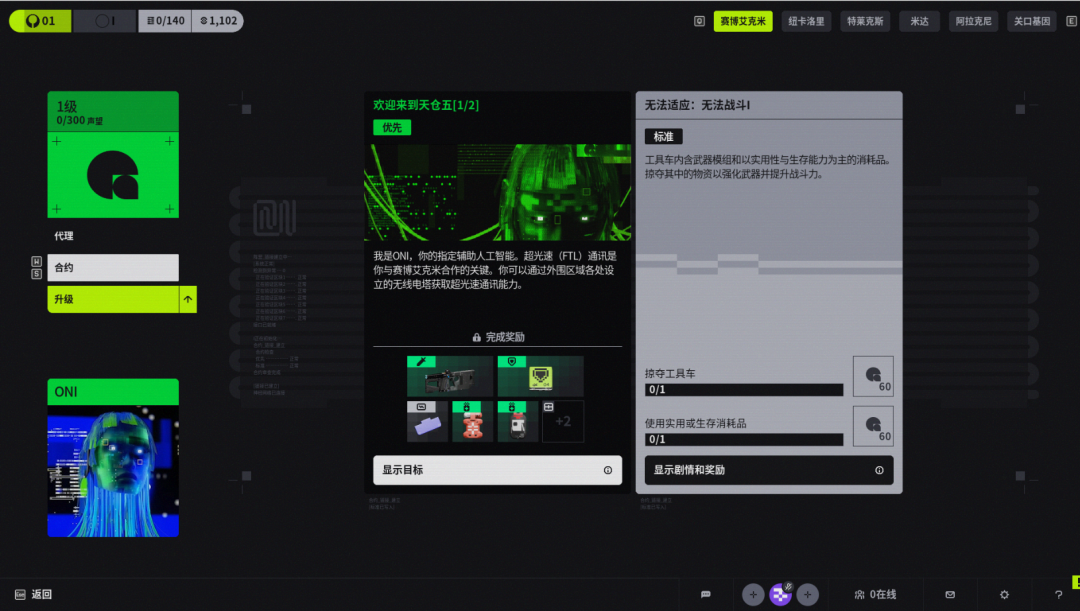The height and width of the screenshot is (611, 1080).
Task: Expand 显示剧情和奖励 panel
Action: (767, 470)
